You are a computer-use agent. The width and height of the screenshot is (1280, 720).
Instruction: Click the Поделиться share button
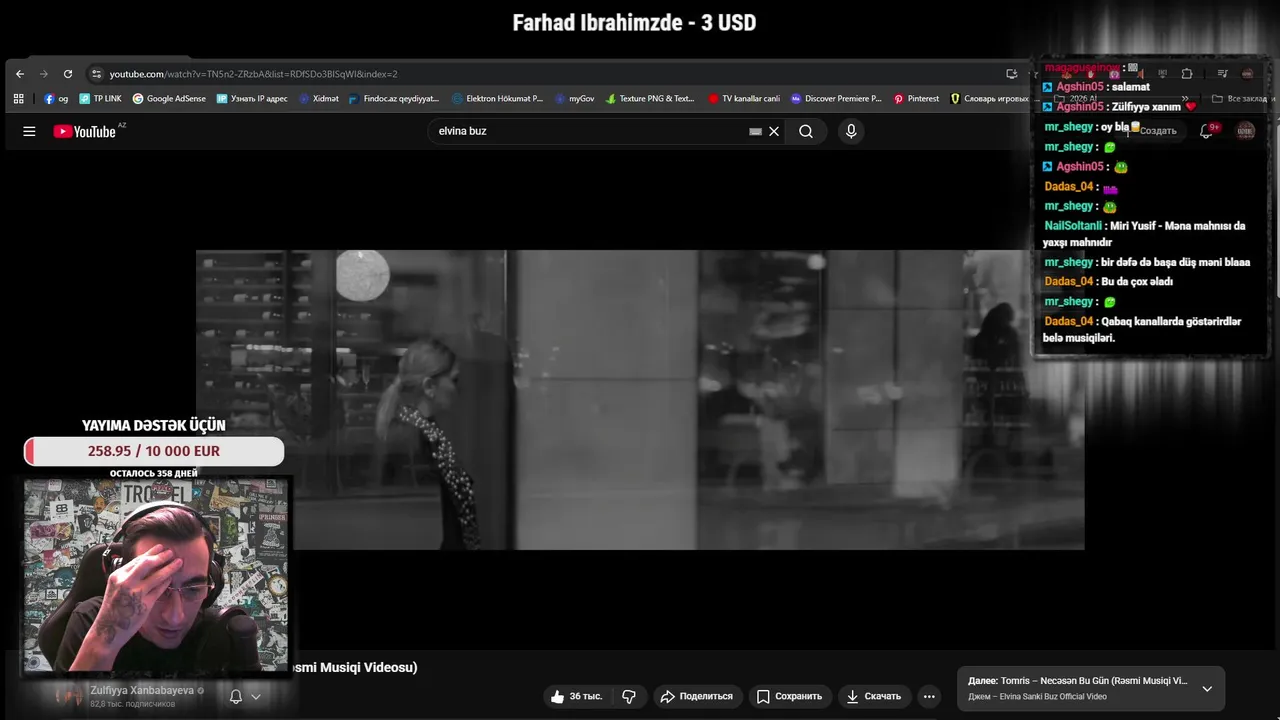pyautogui.click(x=697, y=696)
